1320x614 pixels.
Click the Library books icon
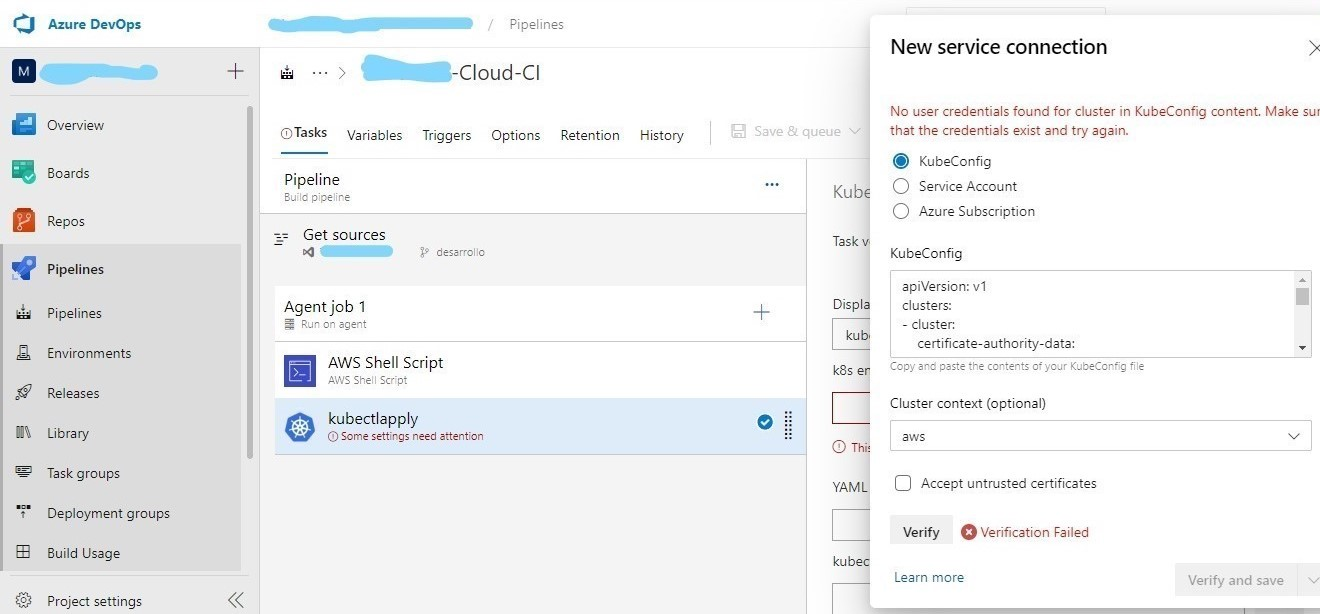click(x=24, y=433)
